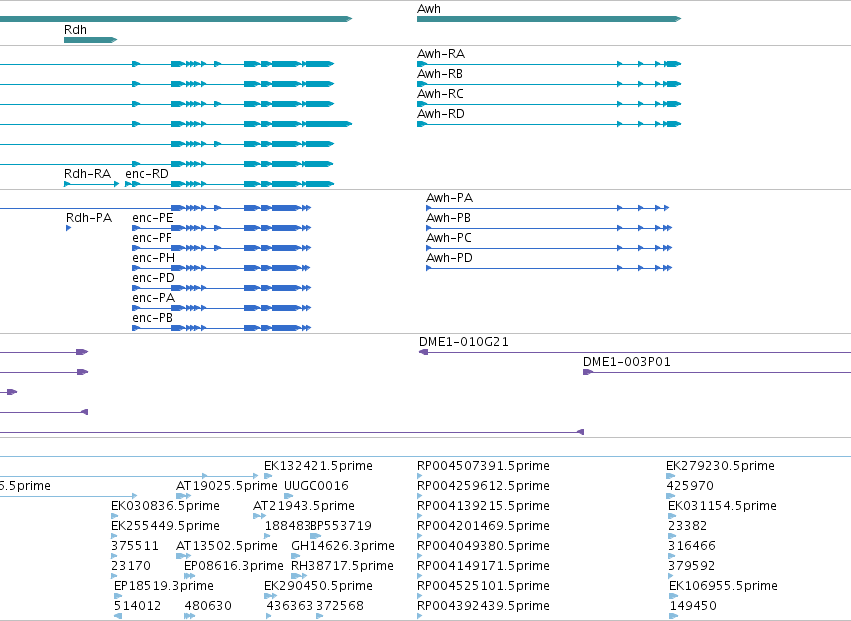Viewport: 851px width, 621px height.
Task: Click the 379592 feature label
Action: (692, 566)
